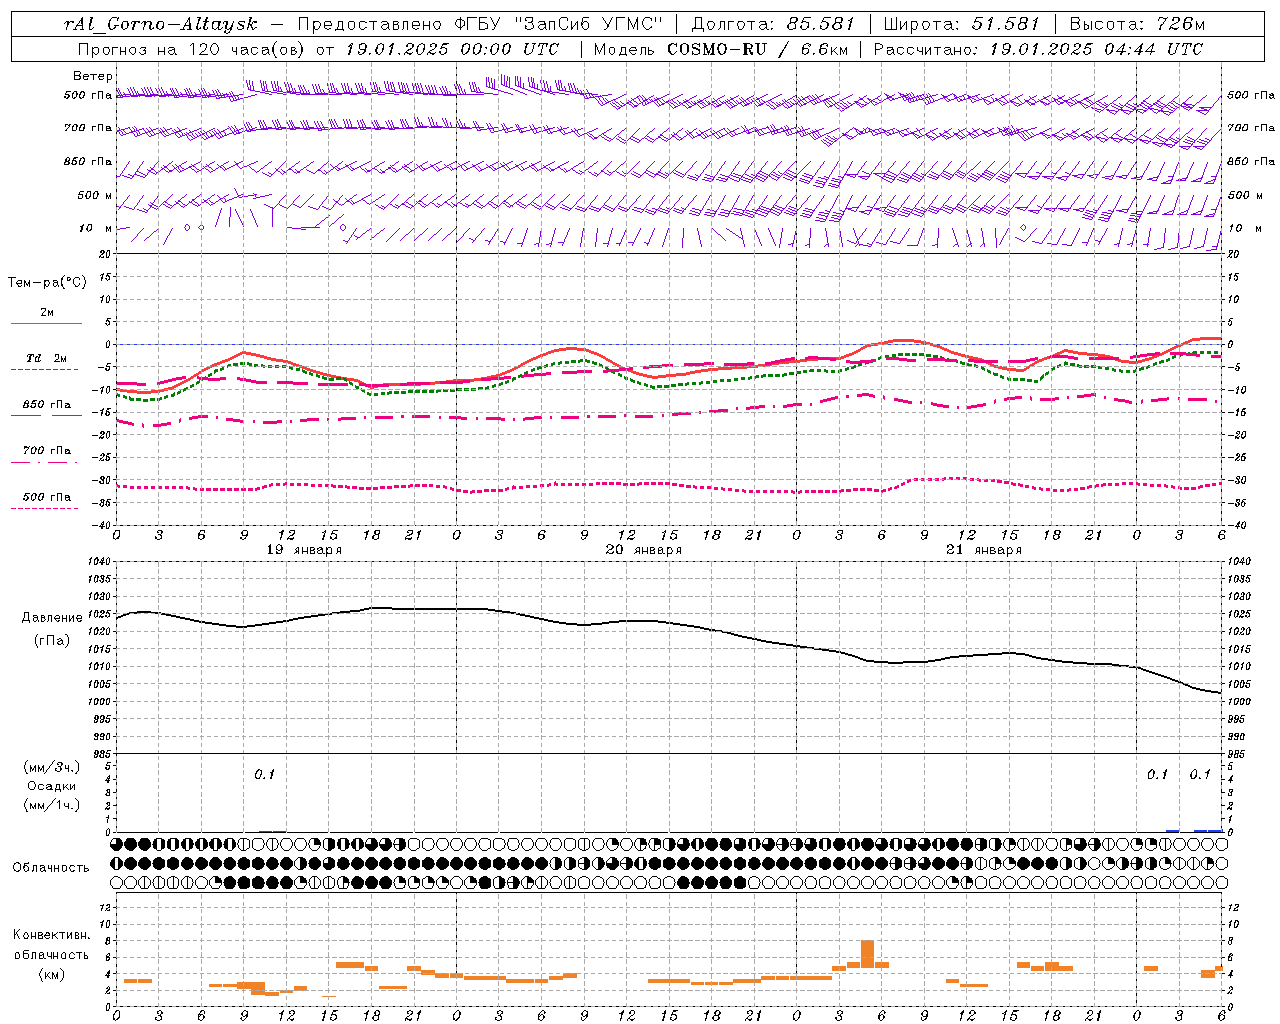1280x1024 pixels.
Task: Click the 19 января date label
Action: [304, 550]
